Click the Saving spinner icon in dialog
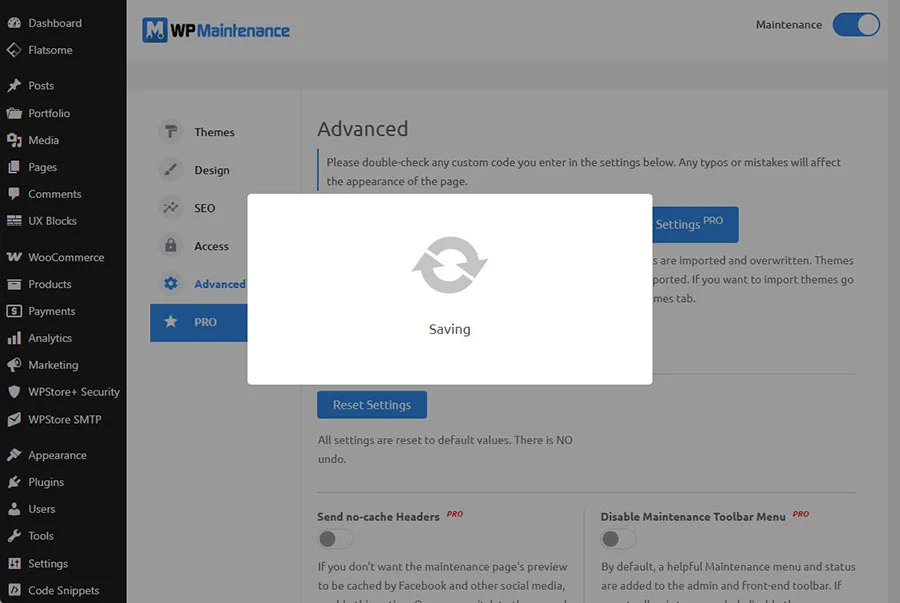This screenshot has width=900, height=603. 449,265
